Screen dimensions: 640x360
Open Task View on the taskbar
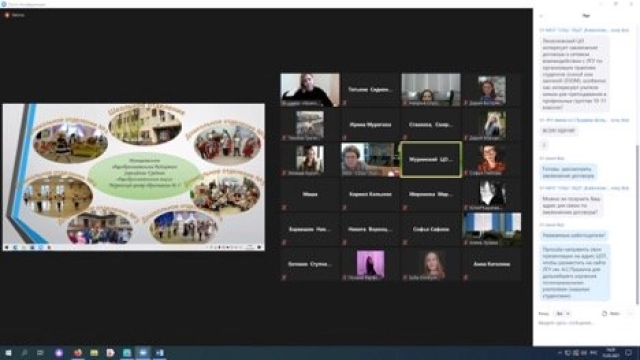[40, 353]
